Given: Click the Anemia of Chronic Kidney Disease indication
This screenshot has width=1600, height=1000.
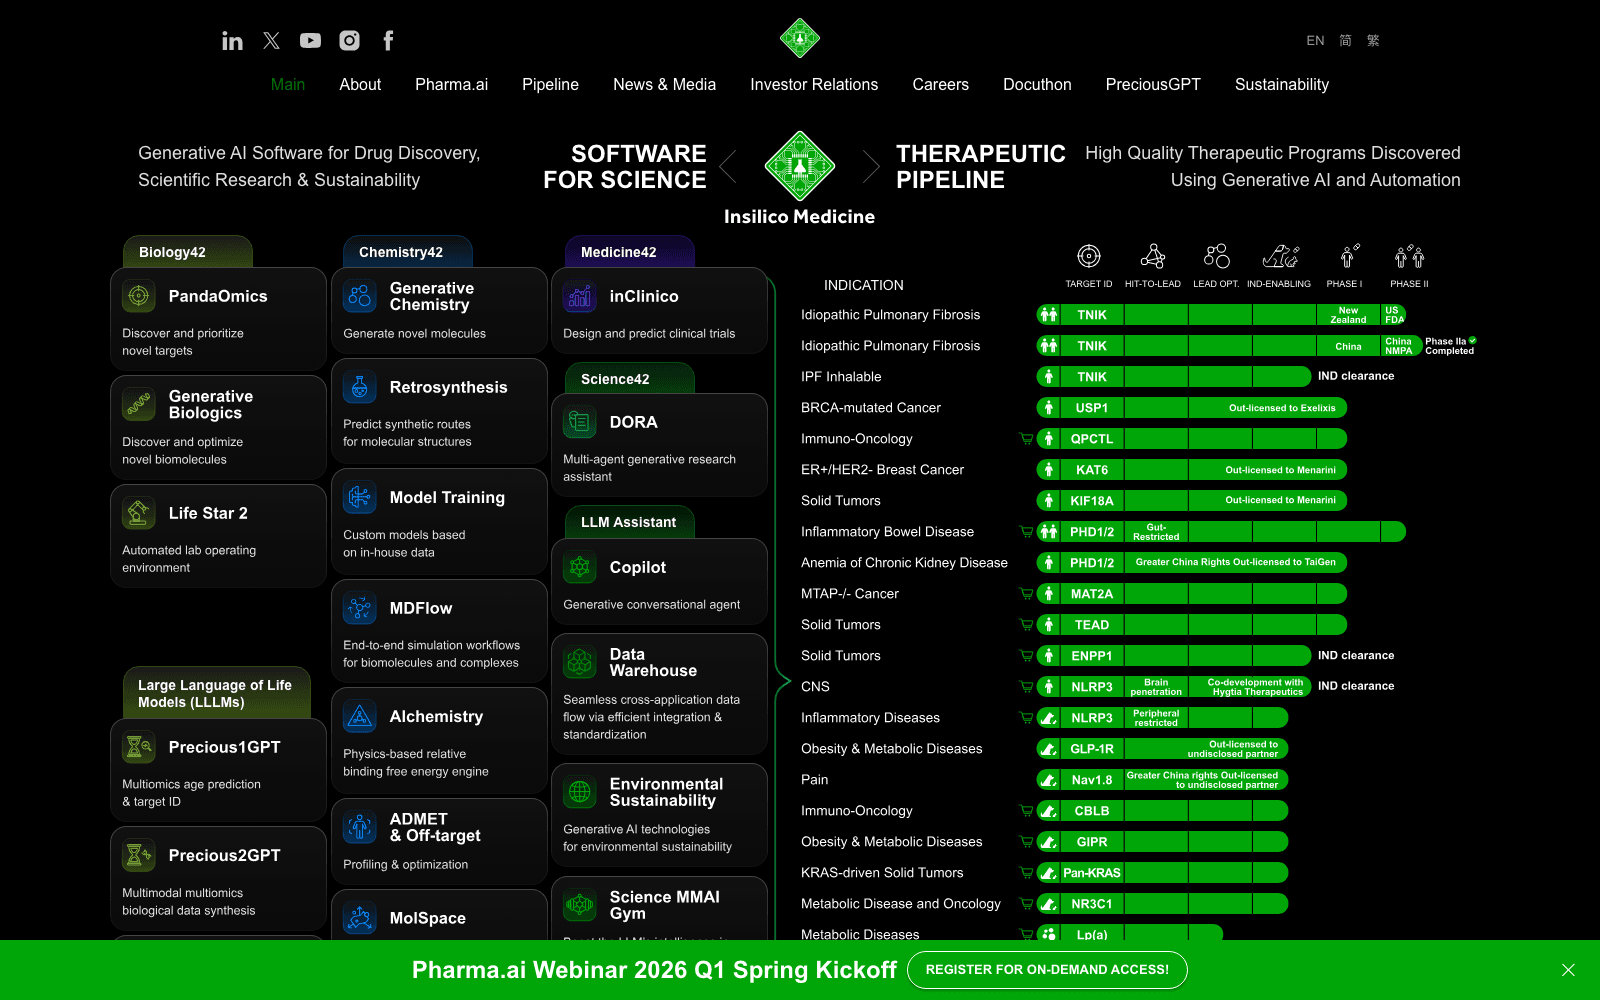Looking at the screenshot, I should click(x=904, y=563).
